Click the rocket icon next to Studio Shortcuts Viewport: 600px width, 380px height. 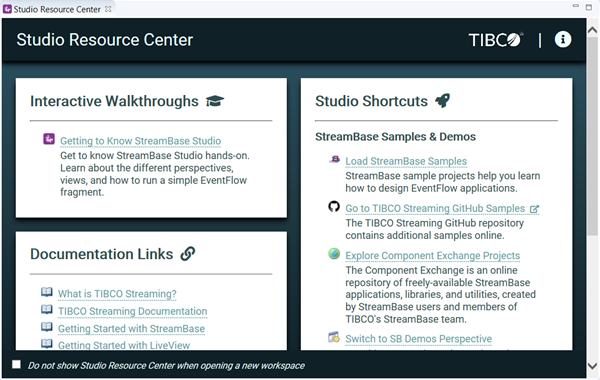click(443, 101)
